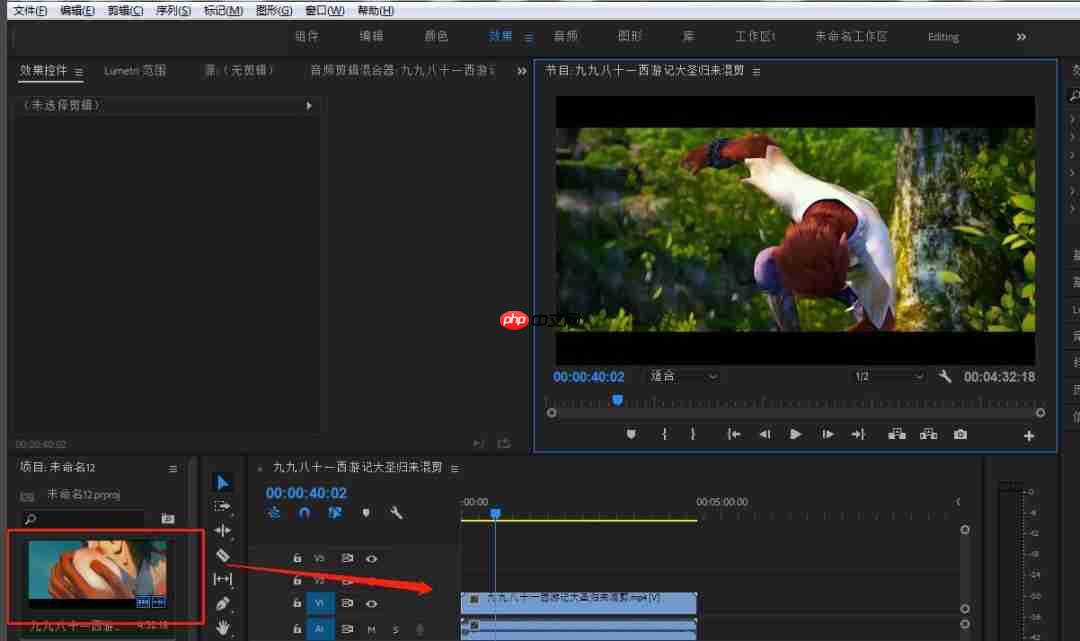Click the Mark In brace icon

(x=666, y=433)
